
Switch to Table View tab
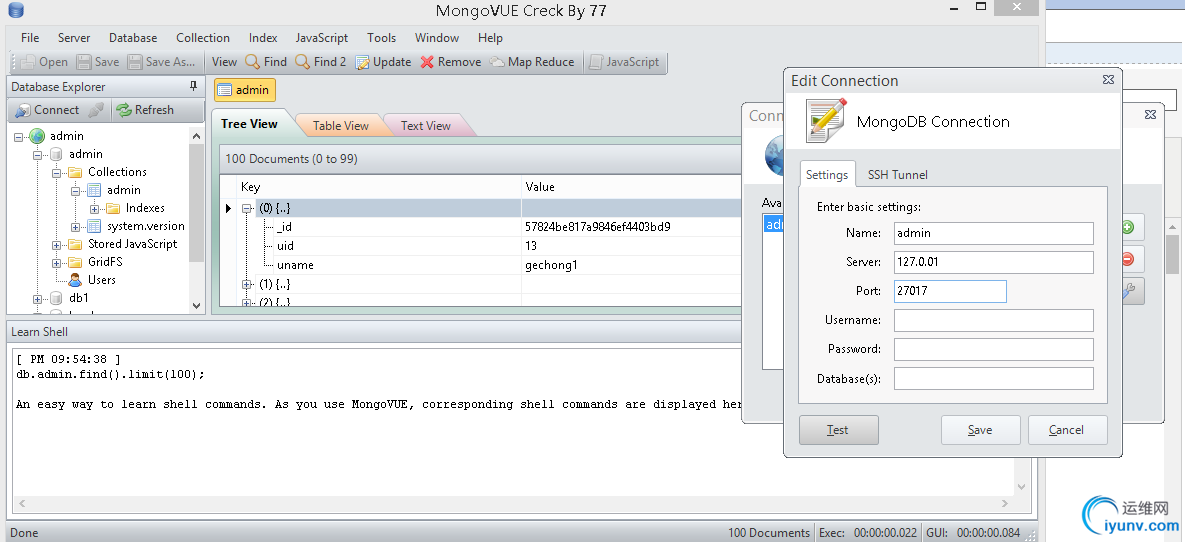click(340, 126)
